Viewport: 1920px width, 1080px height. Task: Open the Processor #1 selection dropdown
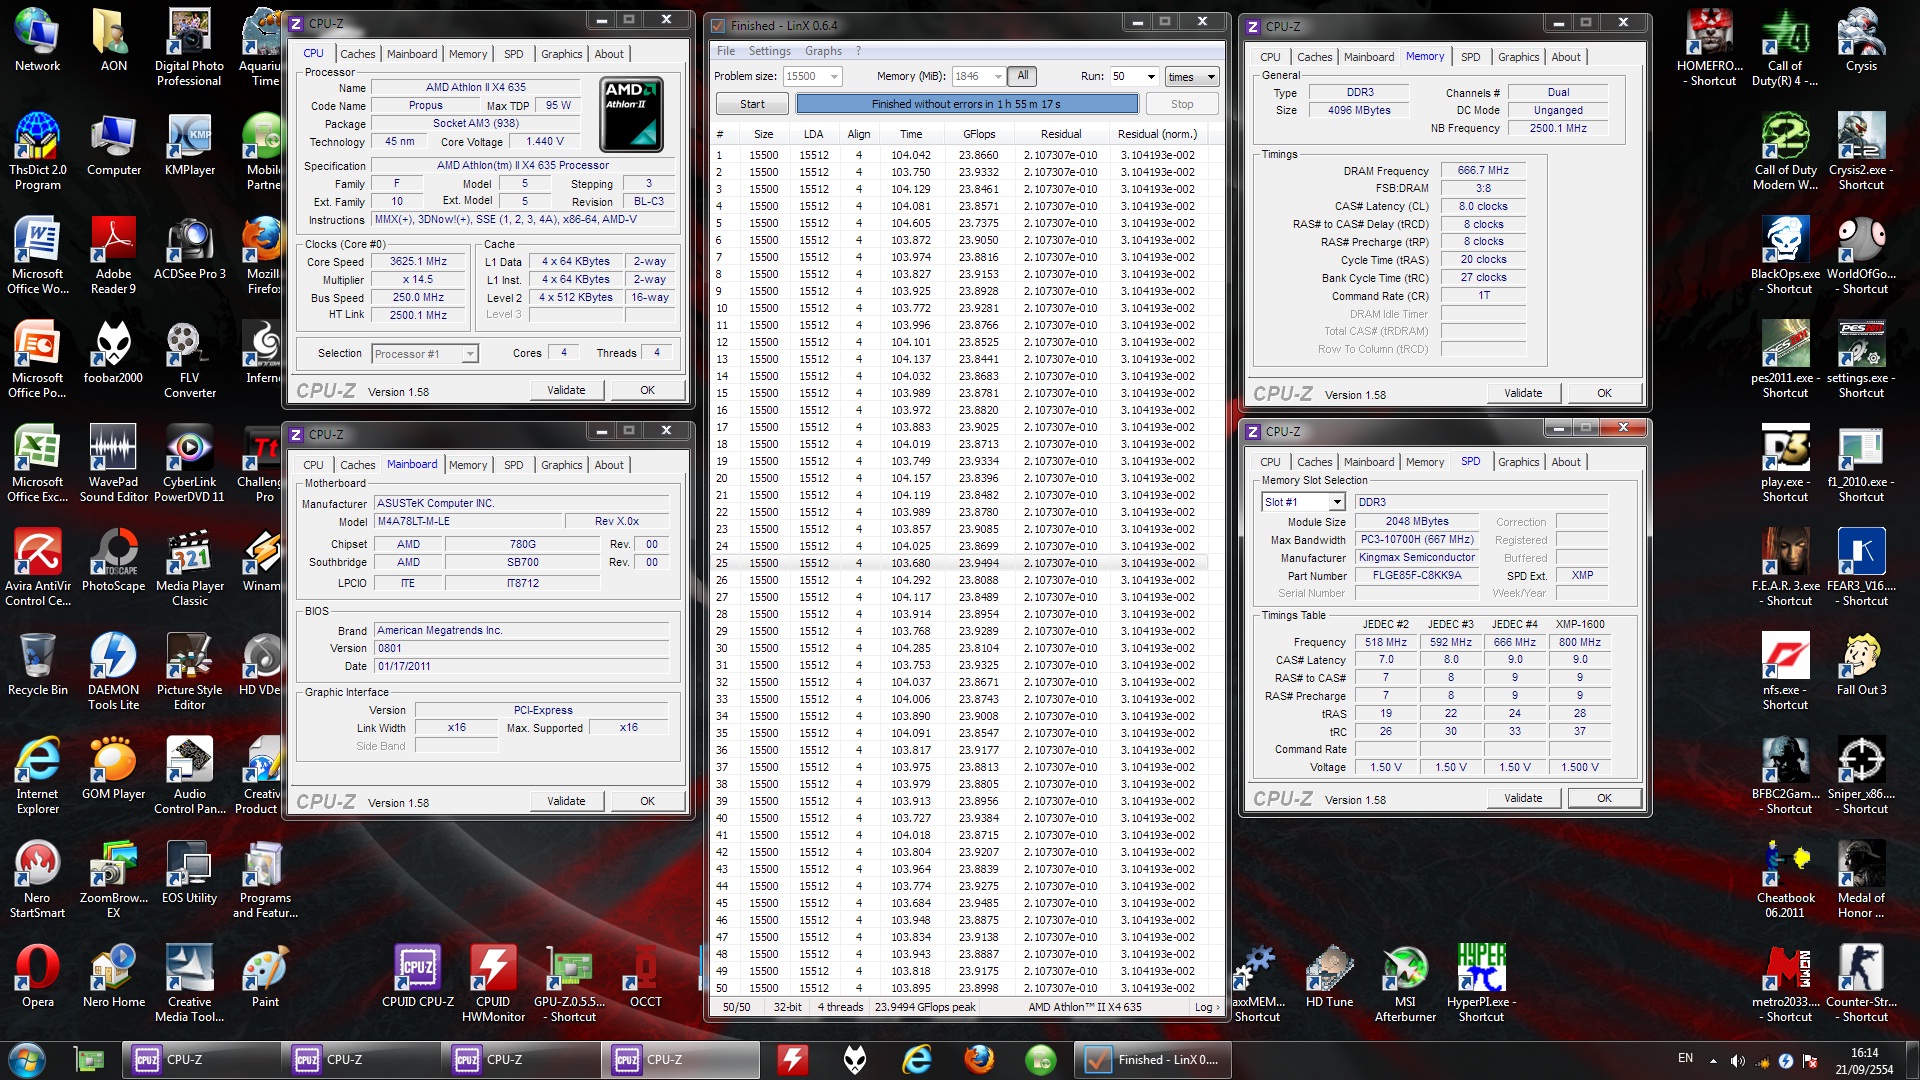tap(469, 354)
